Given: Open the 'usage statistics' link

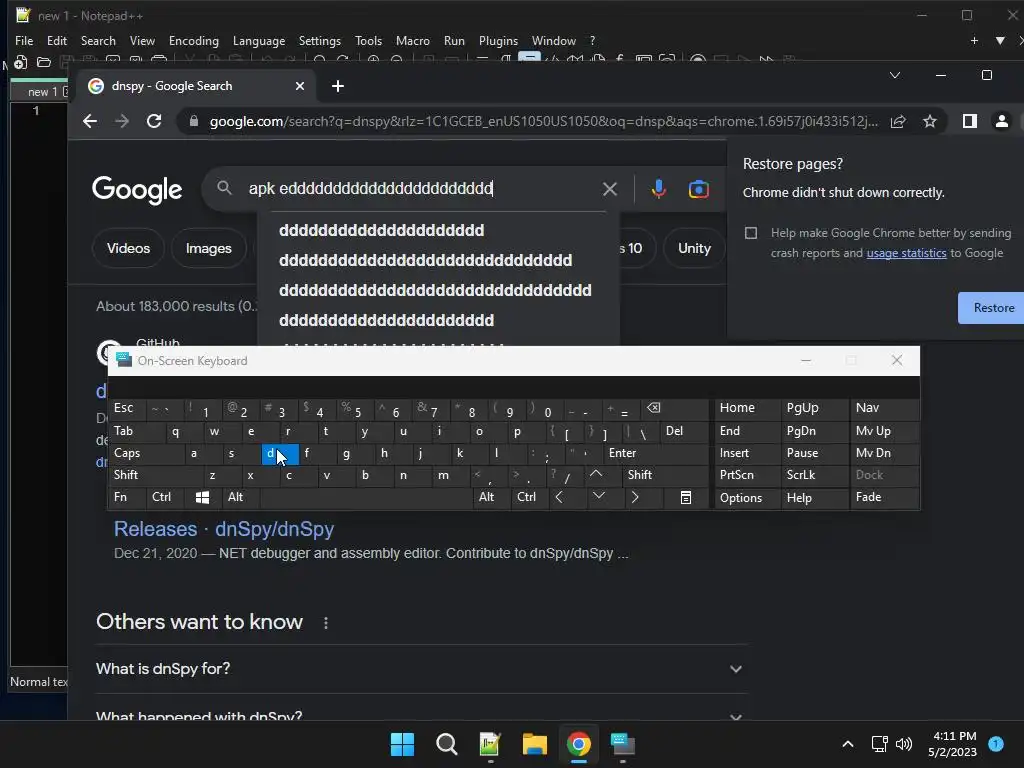Looking at the screenshot, I should (x=906, y=253).
